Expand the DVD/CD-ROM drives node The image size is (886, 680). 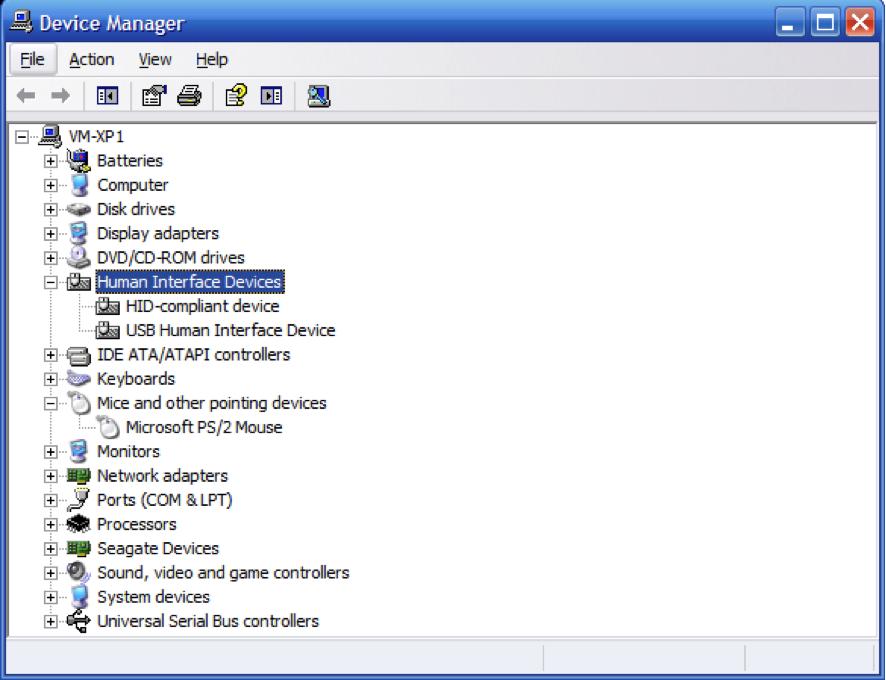[x=50, y=258]
